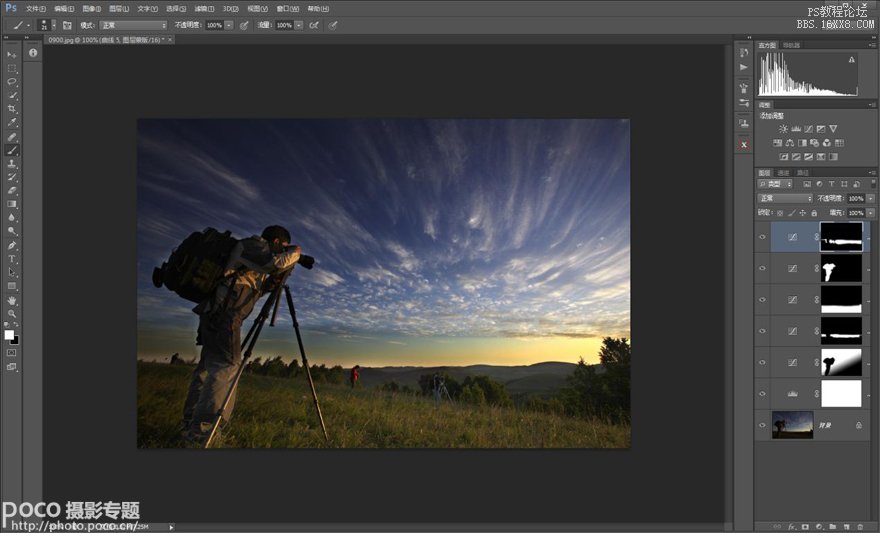This screenshot has width=880, height=533.
Task: Select the Quick Selection tool
Action: point(11,95)
